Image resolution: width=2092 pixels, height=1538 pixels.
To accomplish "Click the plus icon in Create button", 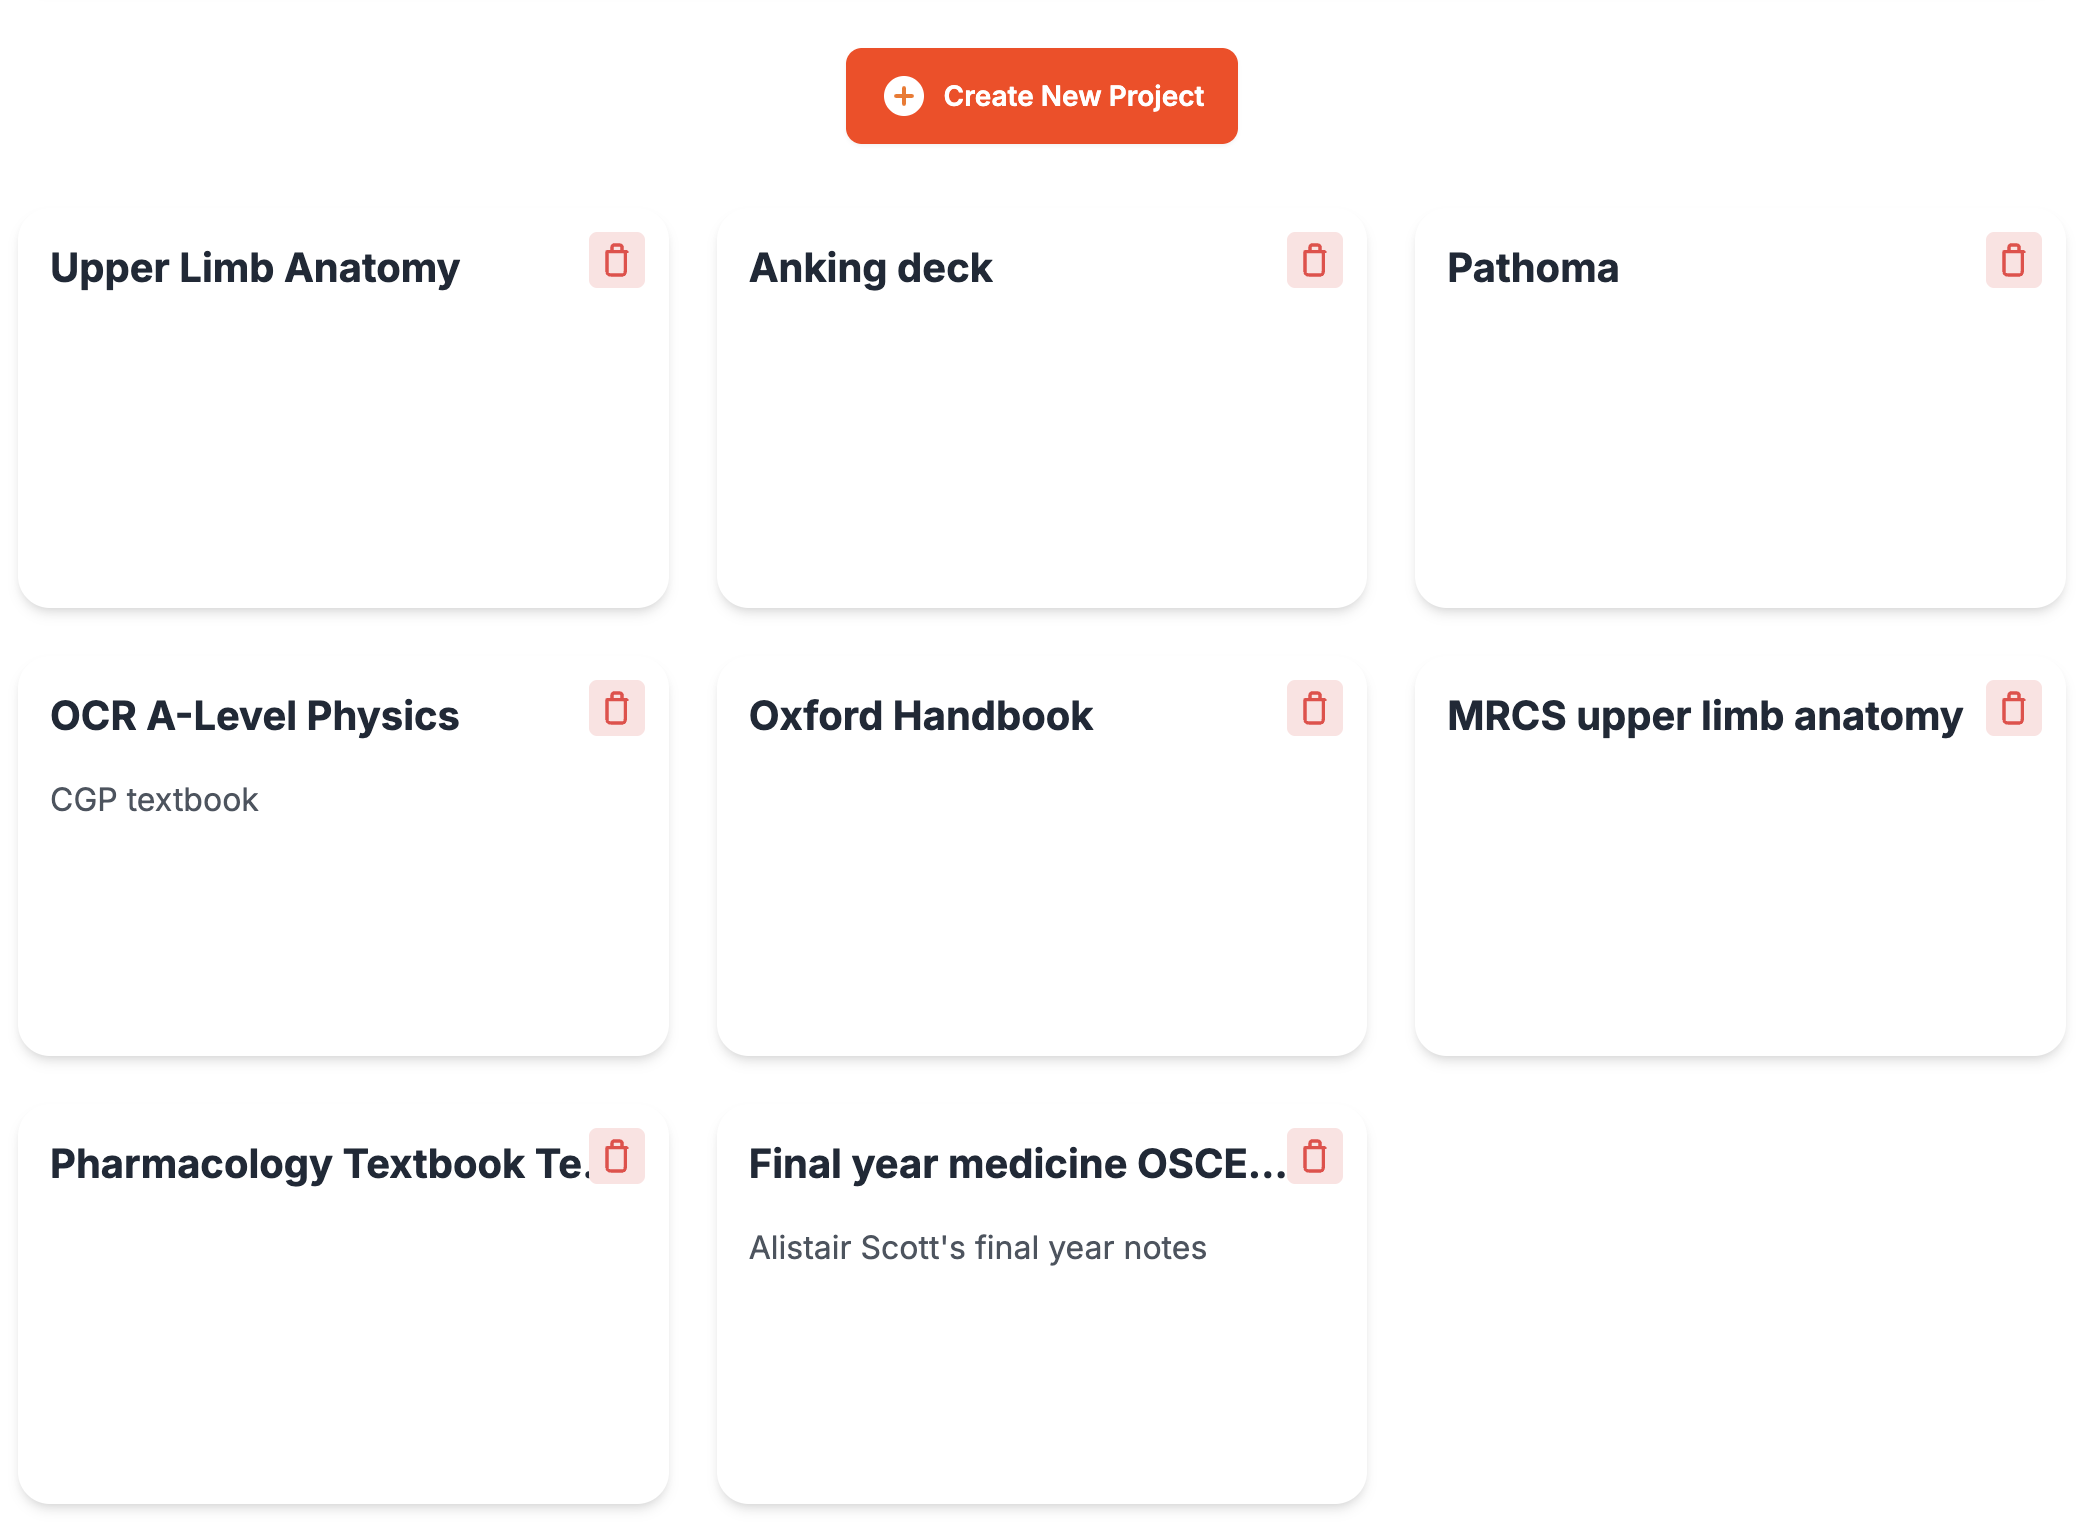I will [x=903, y=96].
